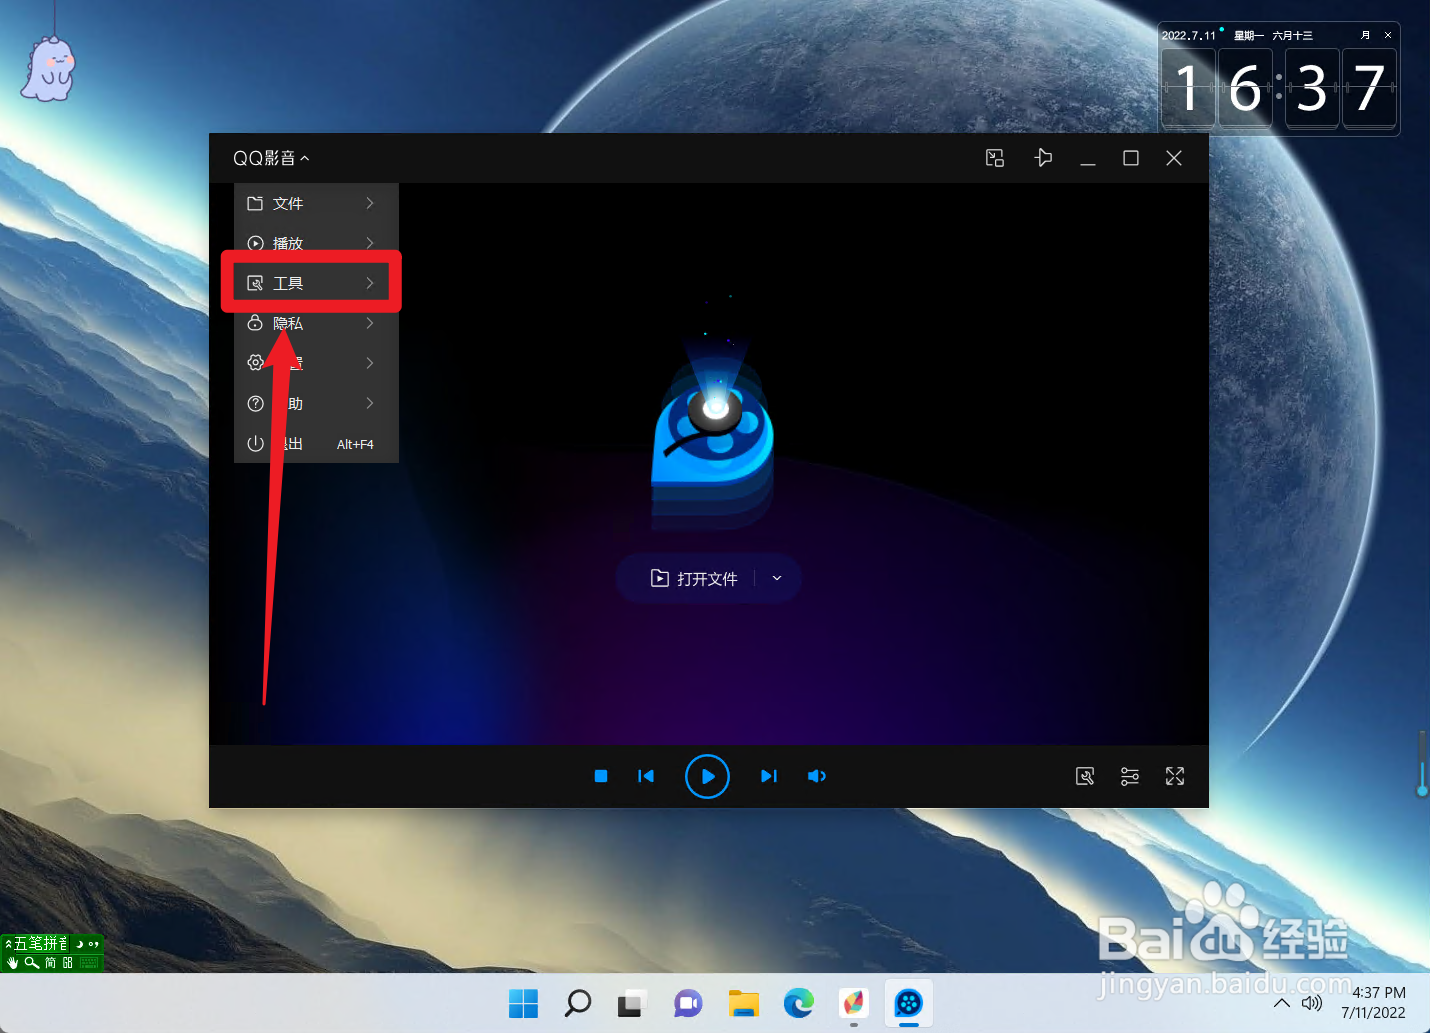Click the gear settings icon in menu
This screenshot has width=1430, height=1033.
point(255,363)
